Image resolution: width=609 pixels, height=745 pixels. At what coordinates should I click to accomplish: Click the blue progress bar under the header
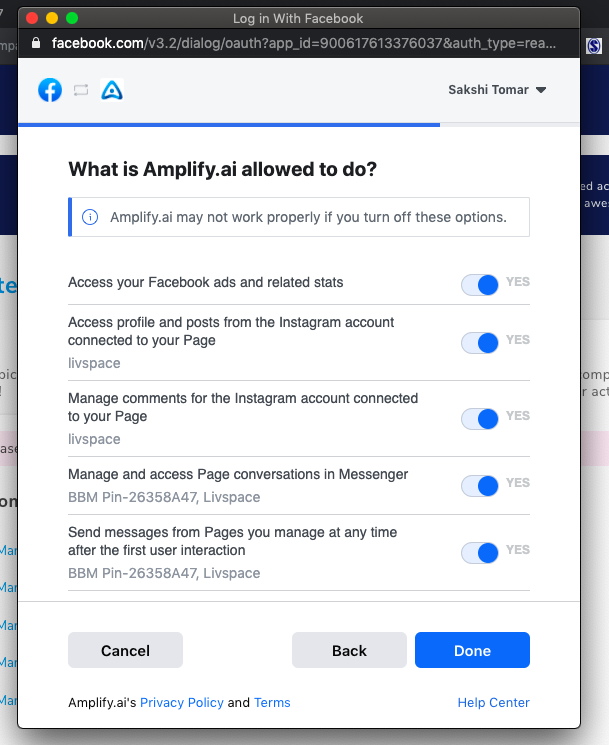tap(229, 125)
